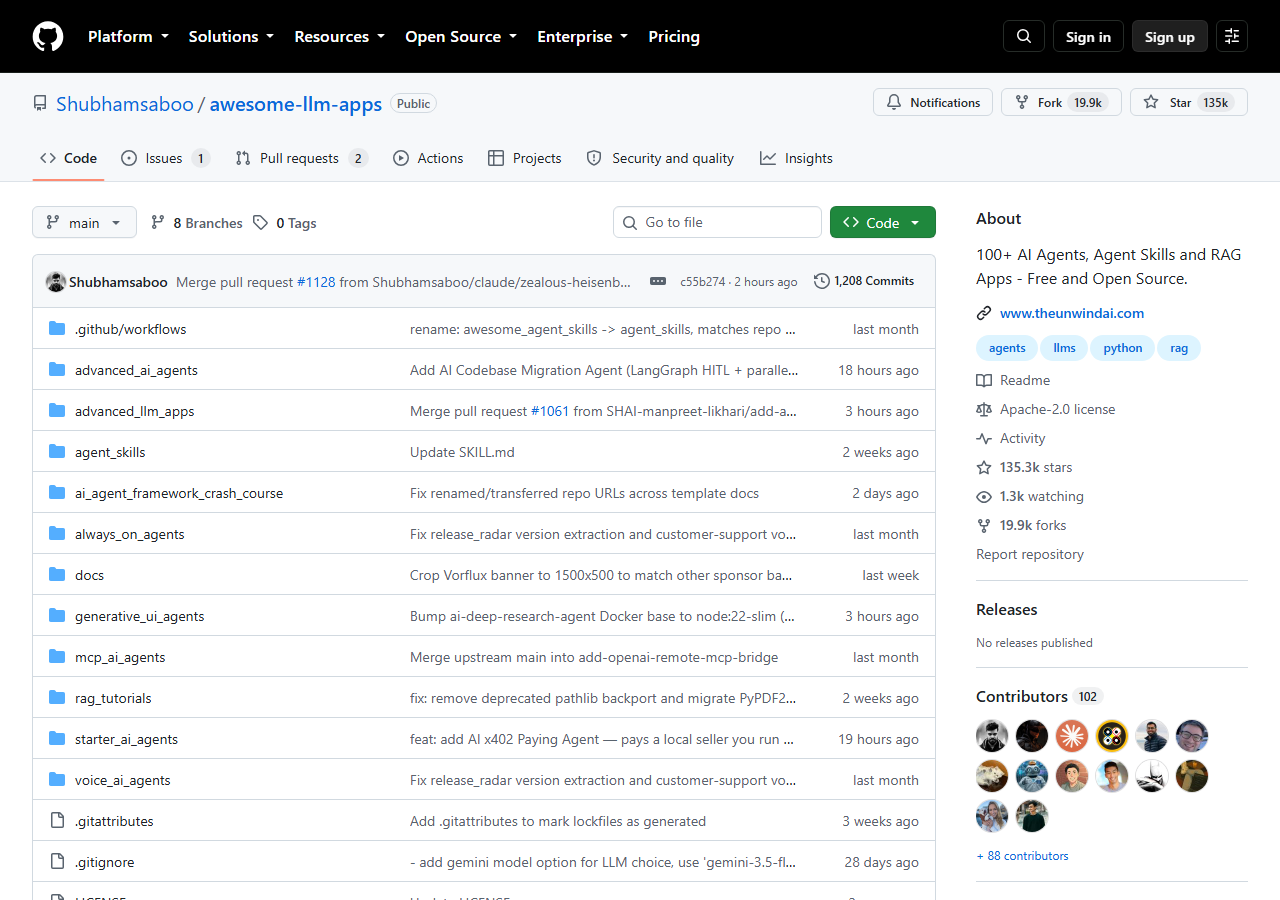Click the Pricing link
1280x900 pixels.
pyautogui.click(x=674, y=36)
